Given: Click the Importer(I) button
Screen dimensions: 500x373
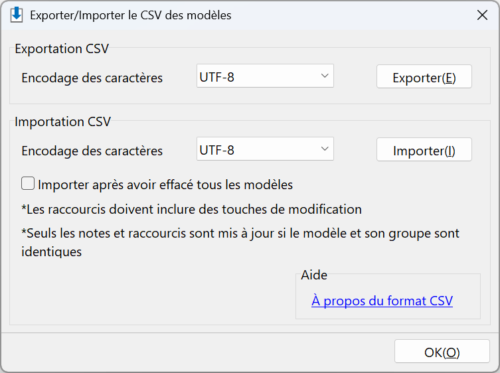Looking at the screenshot, I should click(x=424, y=150).
